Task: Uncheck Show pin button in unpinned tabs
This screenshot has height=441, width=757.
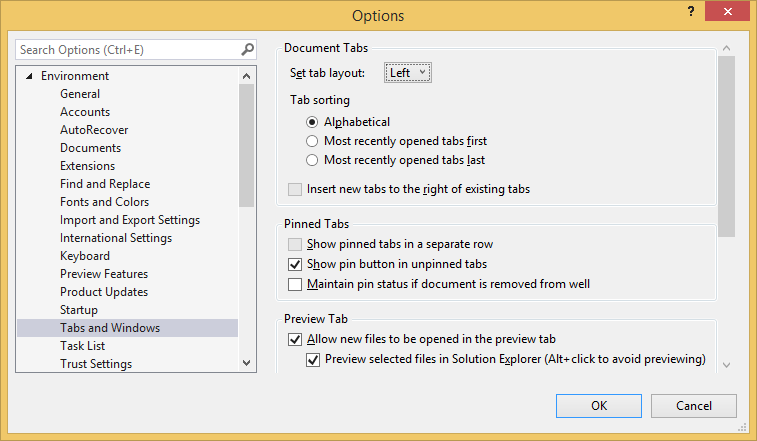Action: [295, 265]
